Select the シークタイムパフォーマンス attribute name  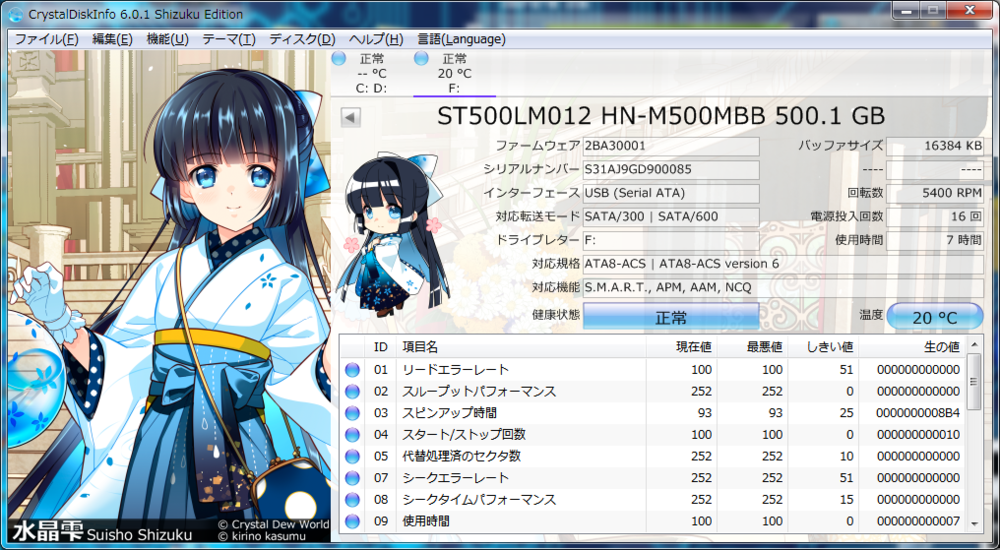click(479, 500)
